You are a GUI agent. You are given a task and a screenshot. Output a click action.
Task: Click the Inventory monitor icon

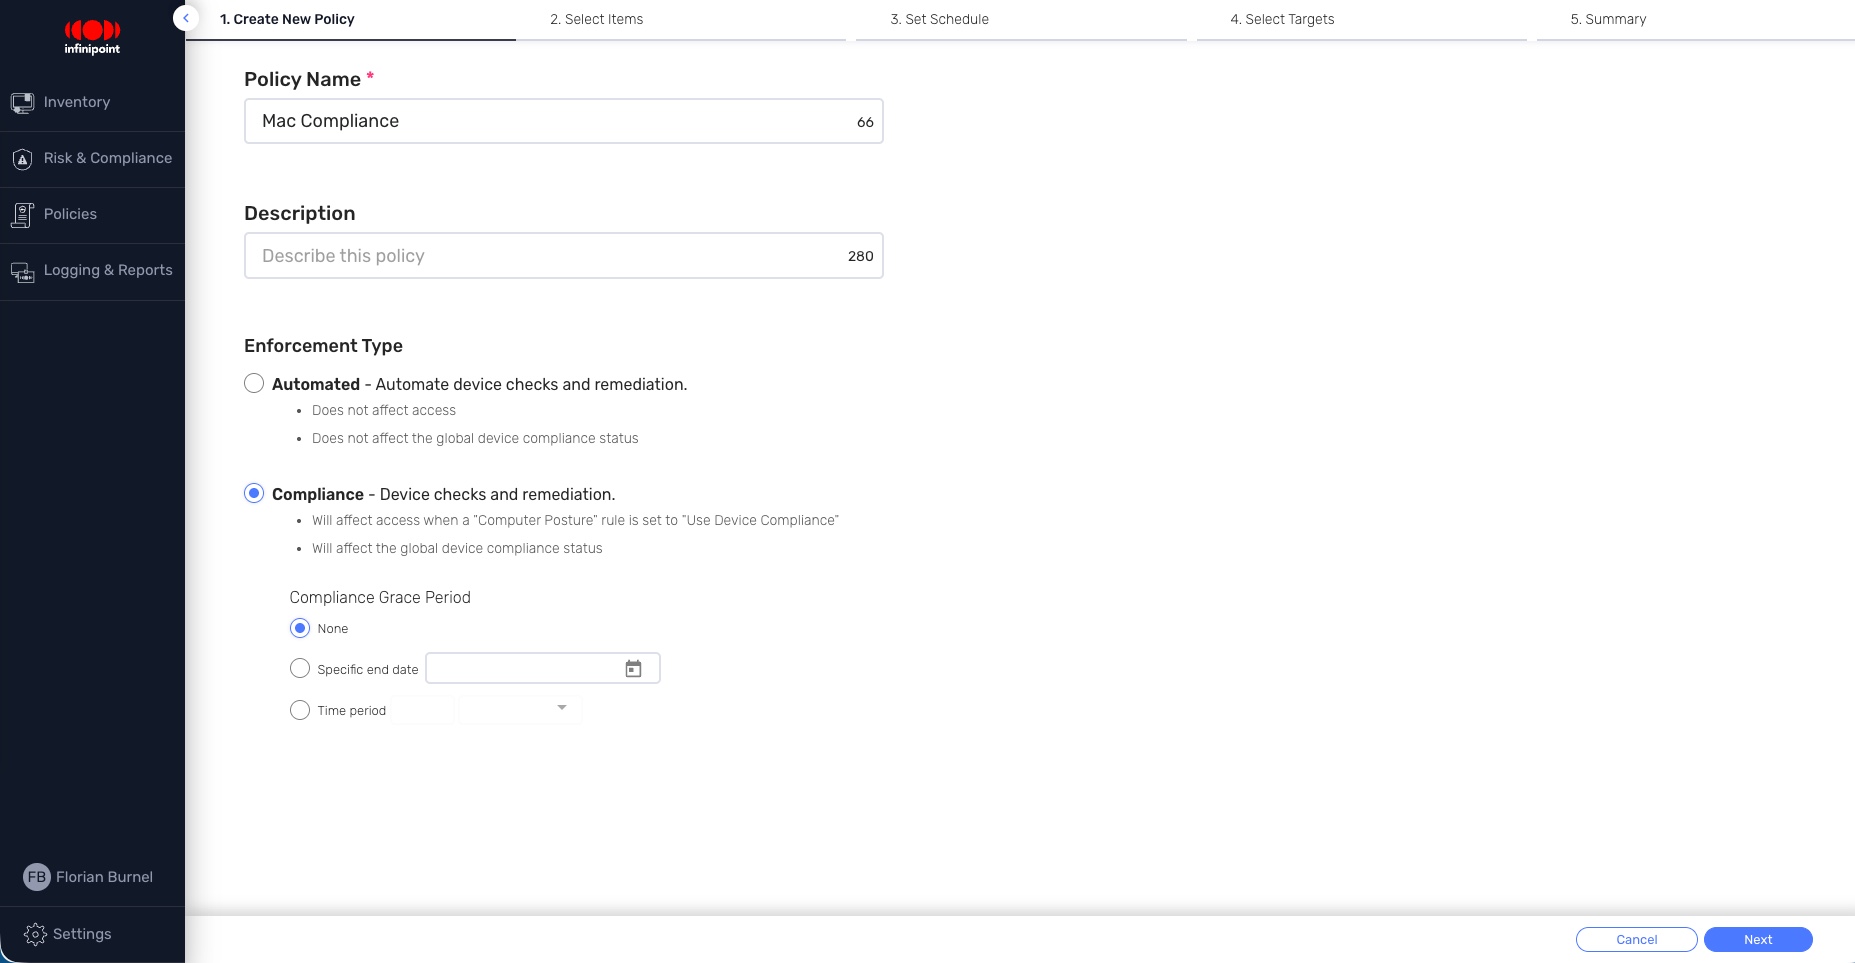tap(22, 102)
